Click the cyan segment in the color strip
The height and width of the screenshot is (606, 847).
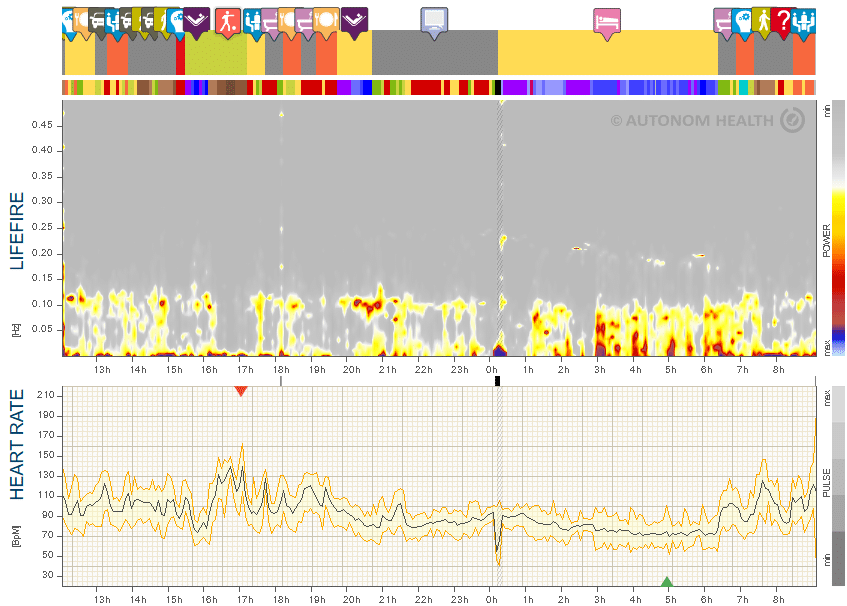click(x=743, y=87)
